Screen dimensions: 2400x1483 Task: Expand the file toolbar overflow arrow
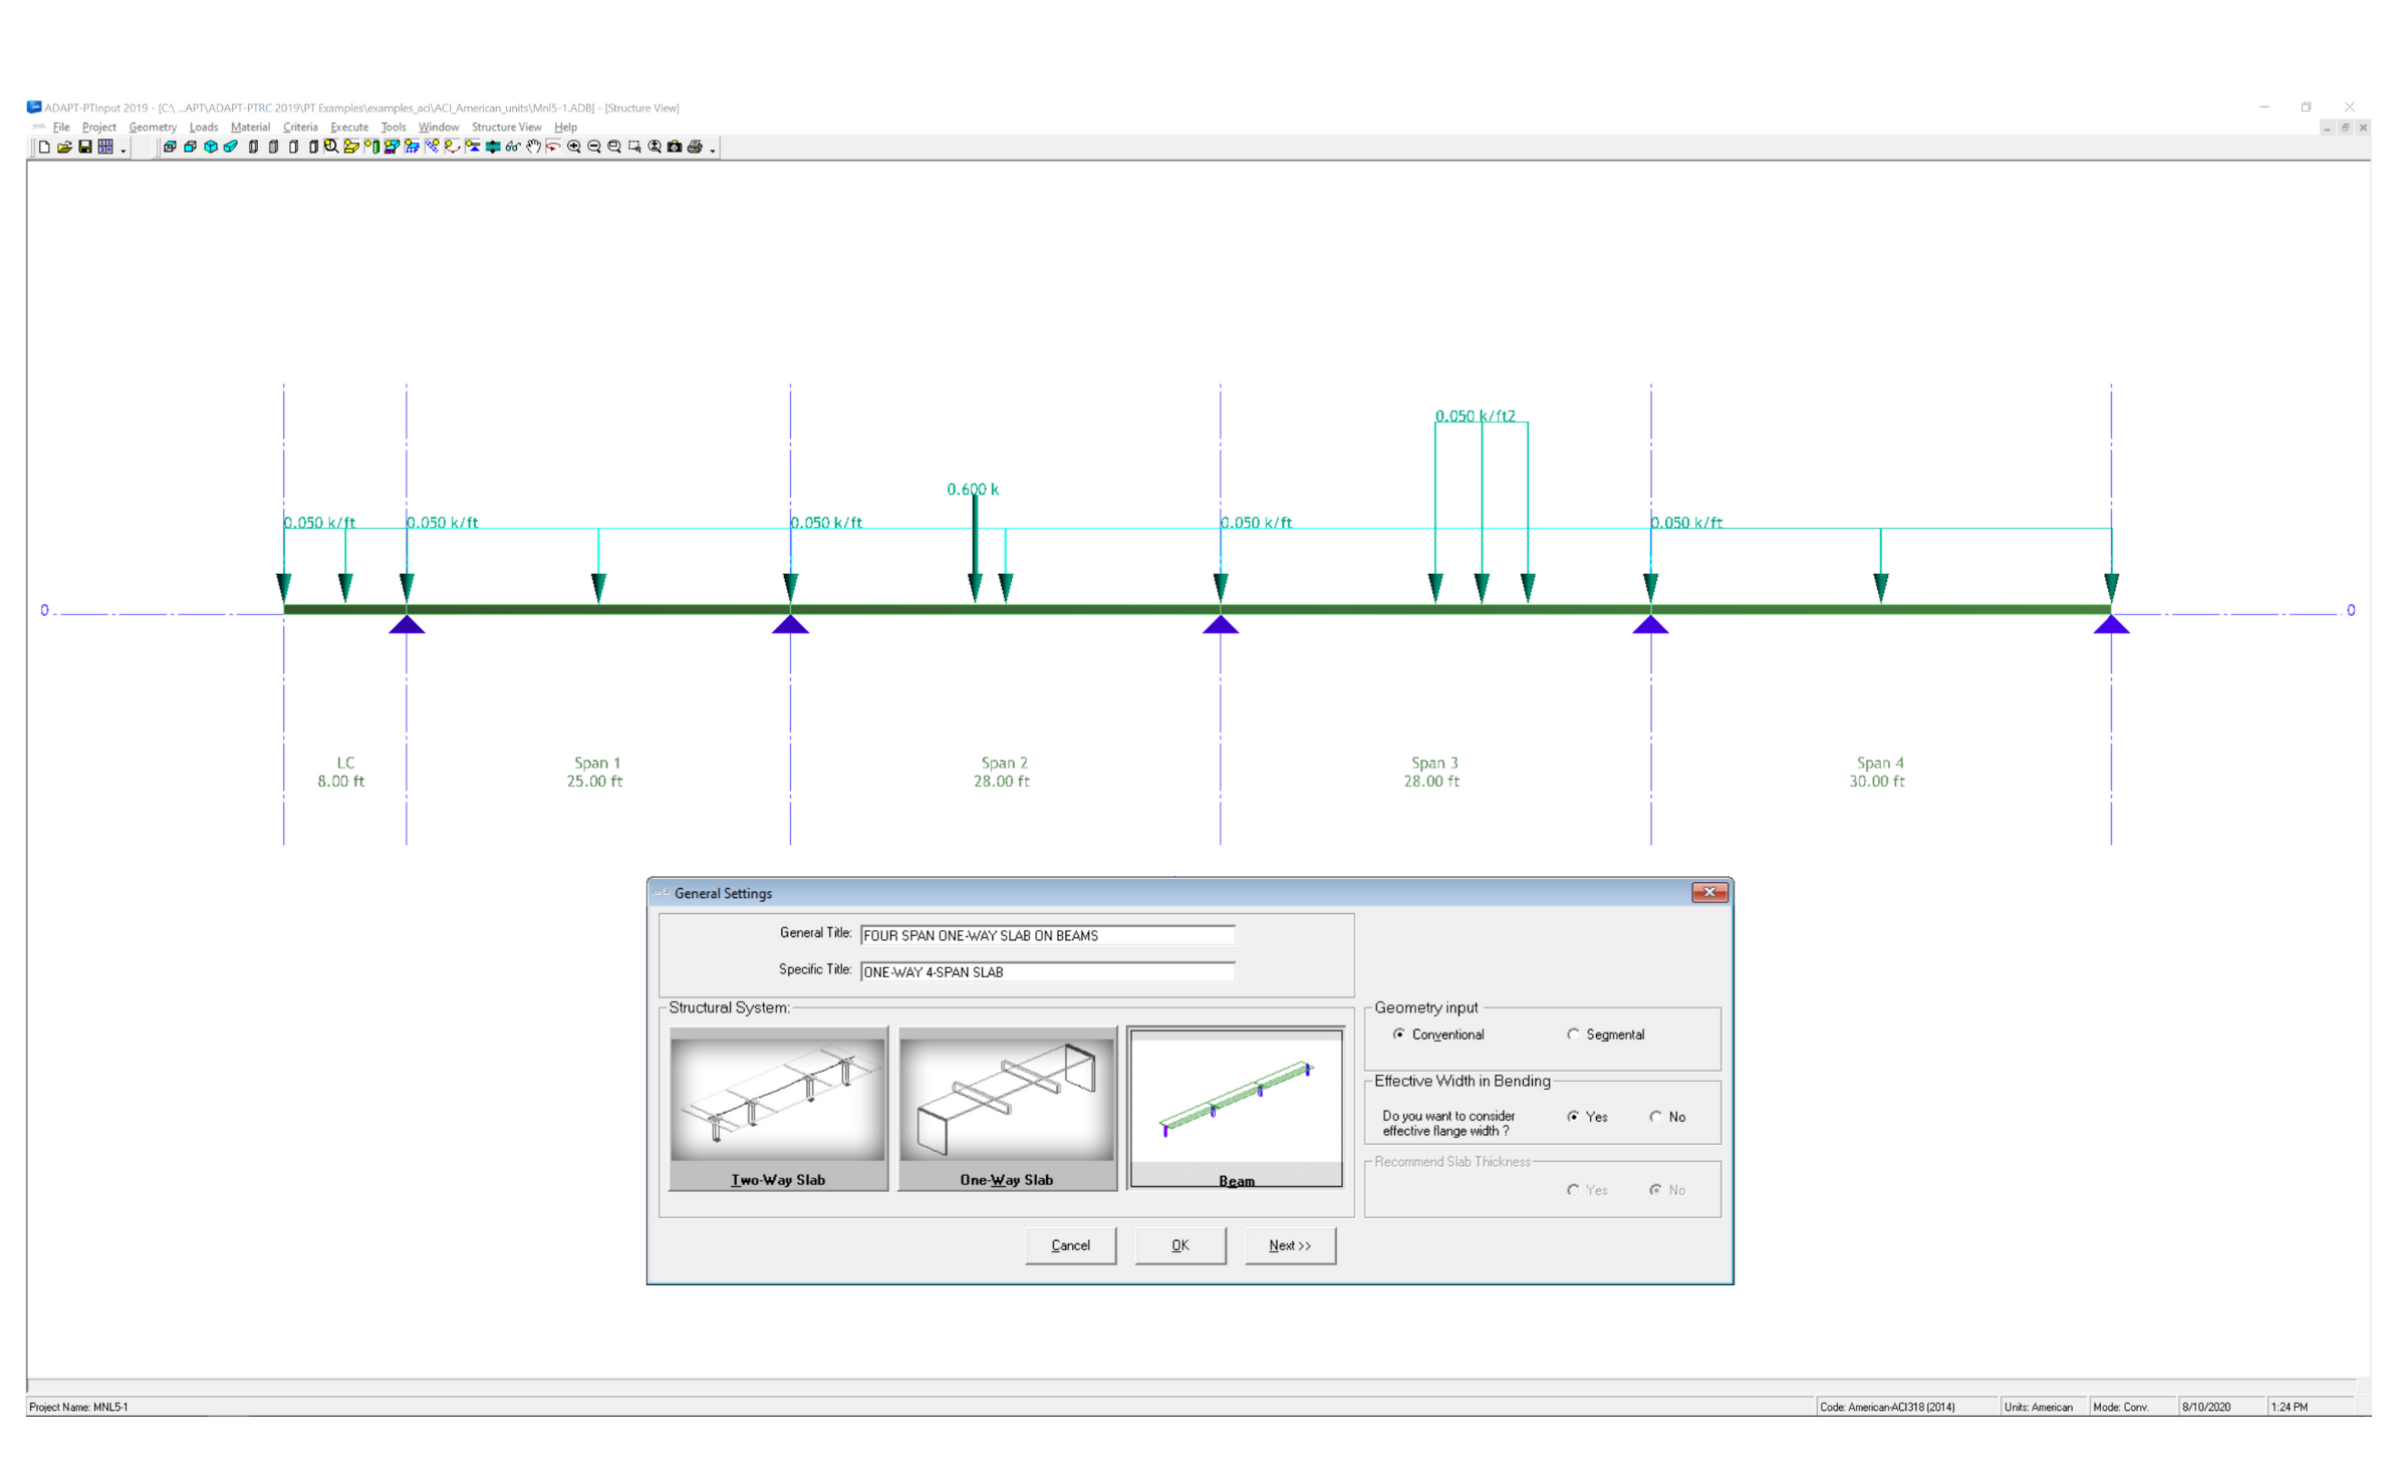(123, 150)
